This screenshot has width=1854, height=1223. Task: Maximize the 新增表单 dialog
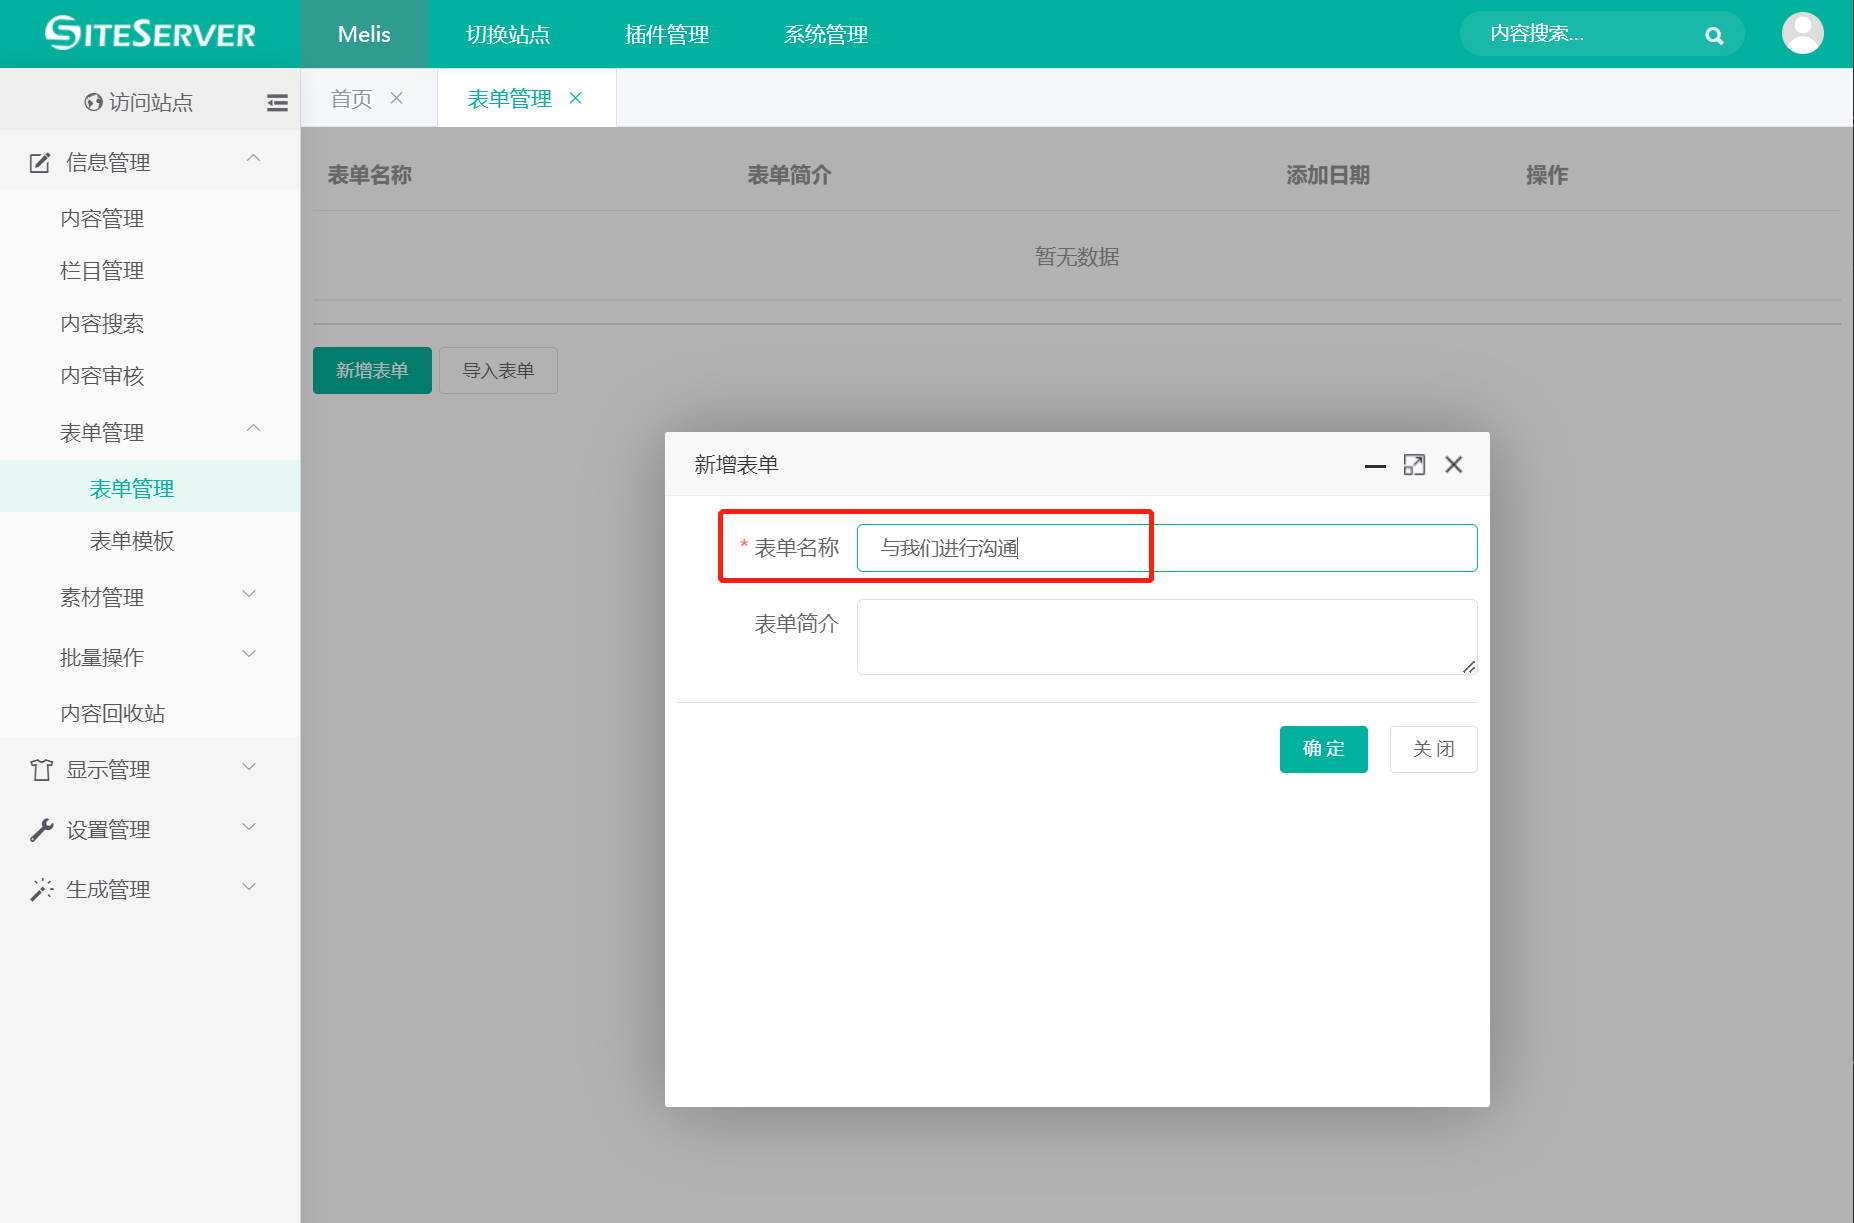click(x=1414, y=465)
